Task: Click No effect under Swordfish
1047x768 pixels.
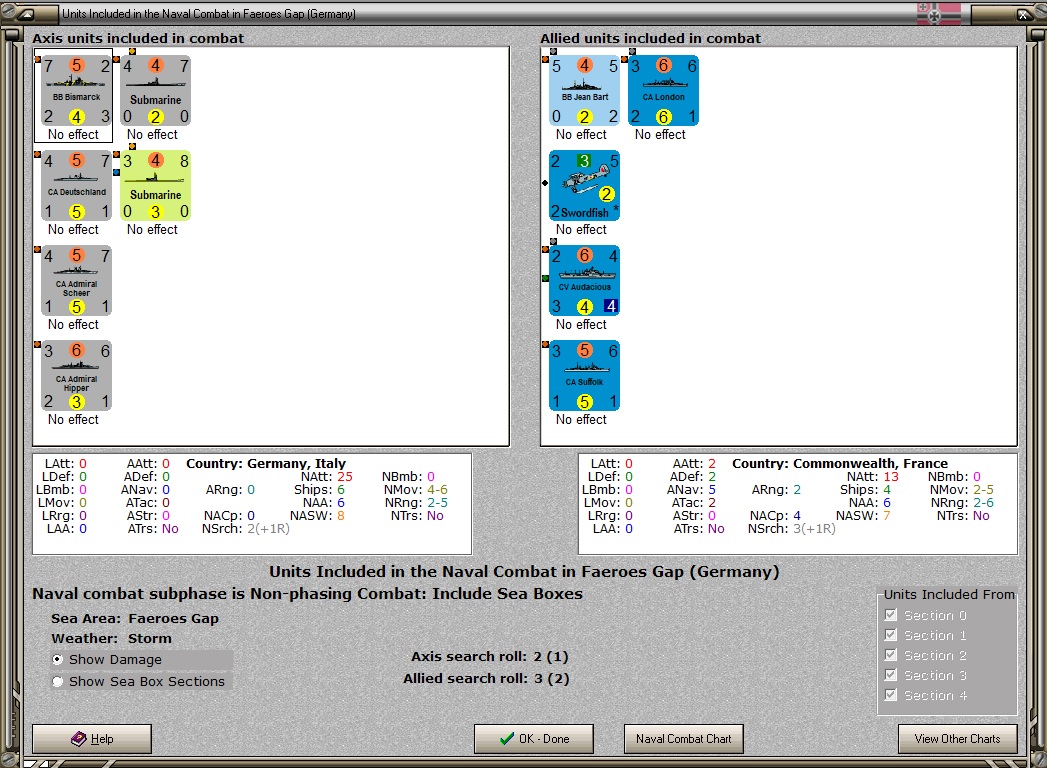Action: (582, 230)
